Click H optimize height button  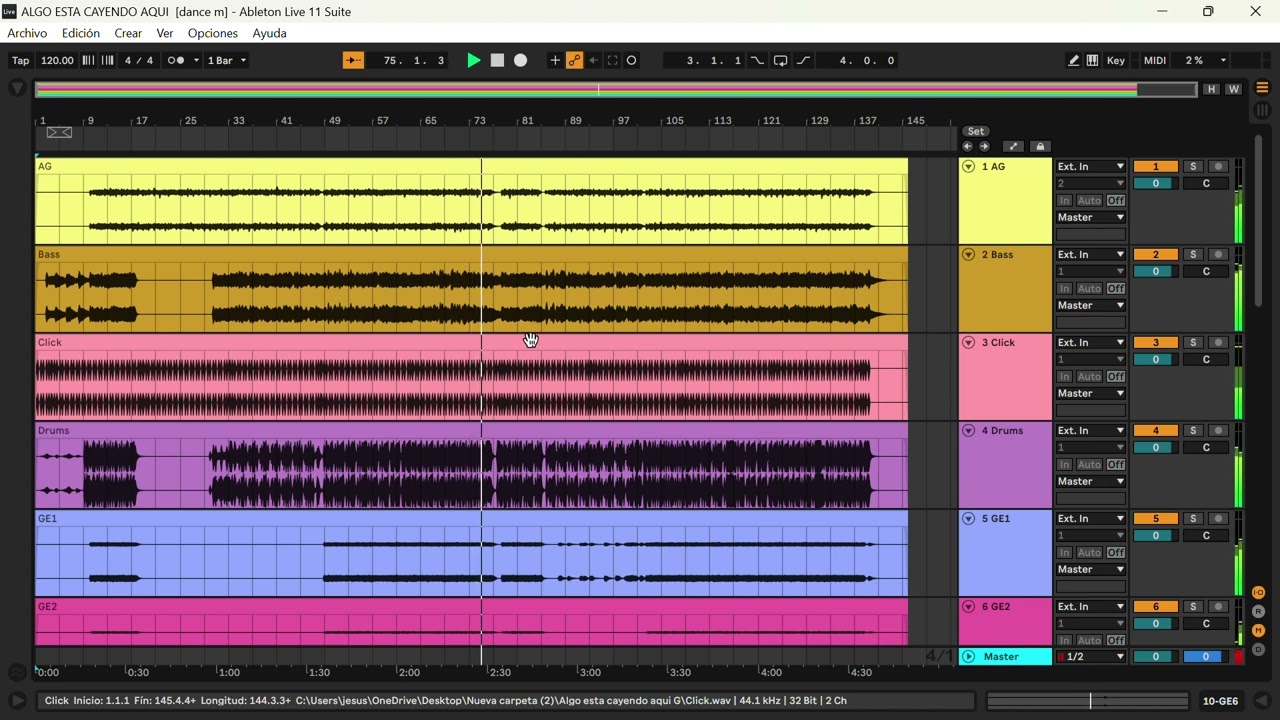[x=1211, y=89]
